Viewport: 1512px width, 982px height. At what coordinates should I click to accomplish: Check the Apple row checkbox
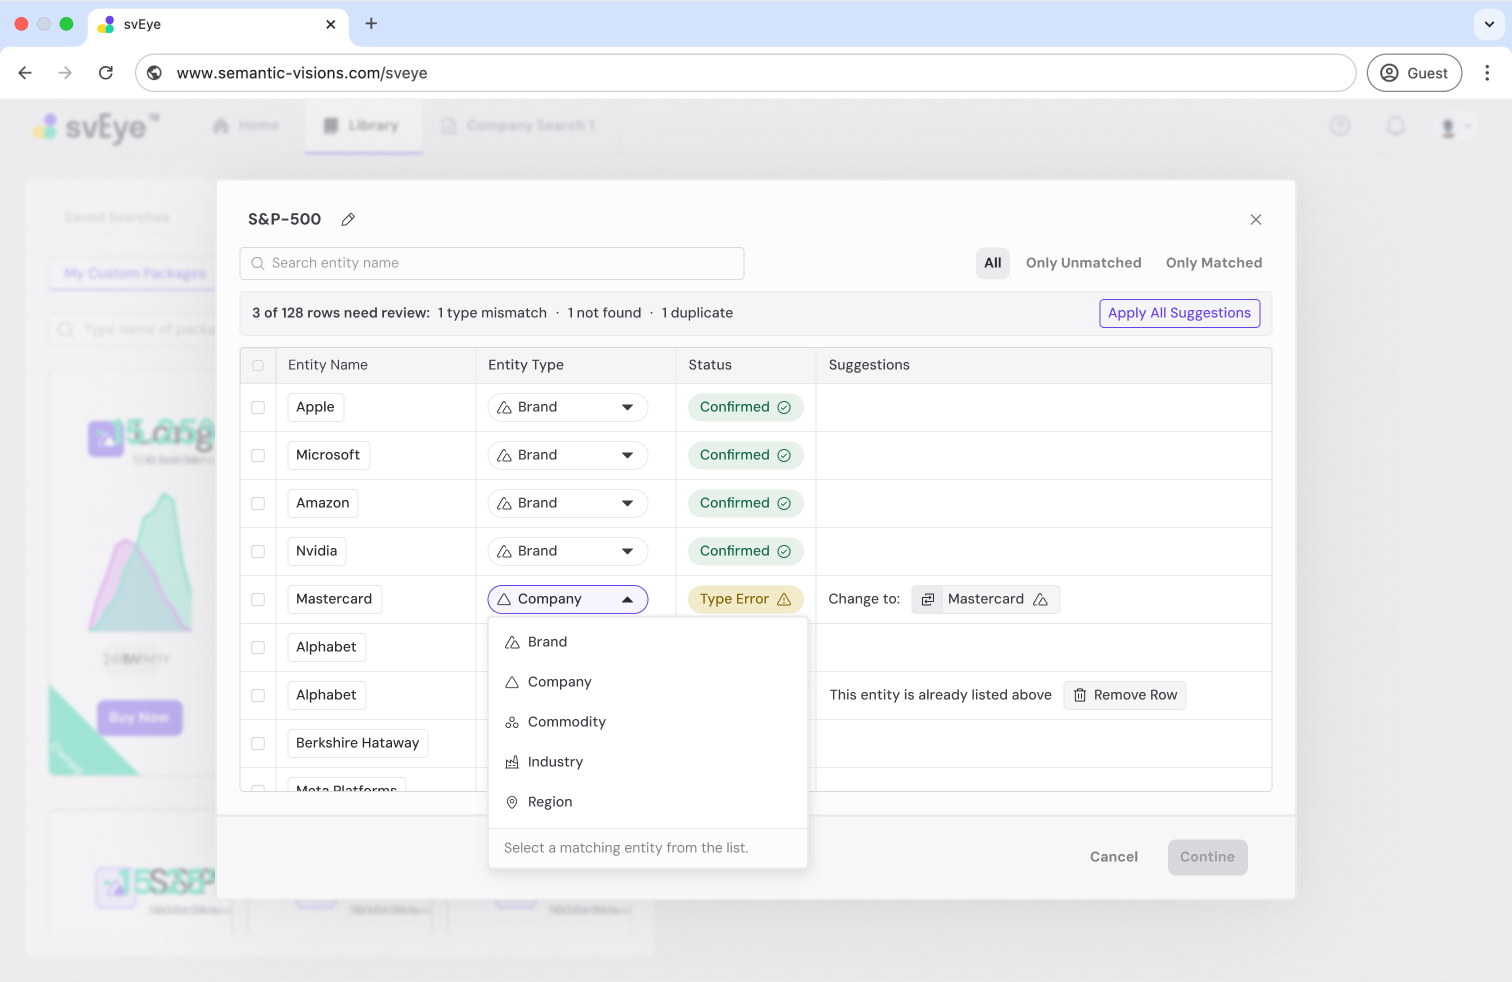tap(258, 407)
